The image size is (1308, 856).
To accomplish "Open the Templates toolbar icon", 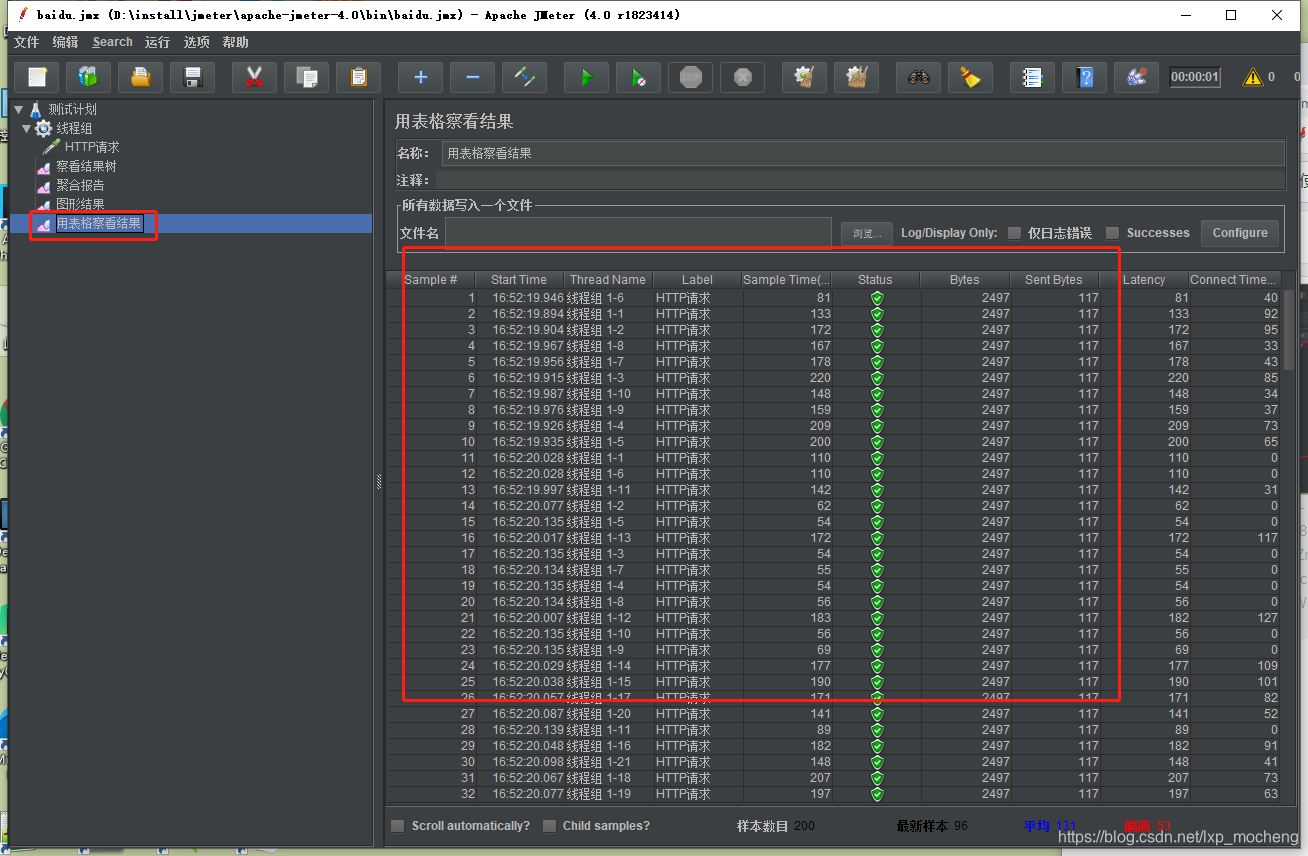I will (89, 77).
